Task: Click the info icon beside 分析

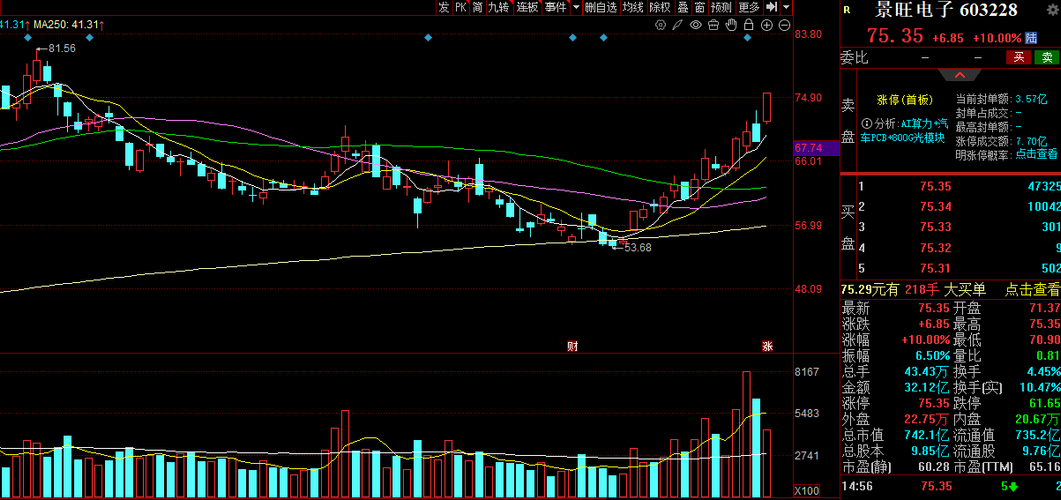Action: (x=867, y=124)
